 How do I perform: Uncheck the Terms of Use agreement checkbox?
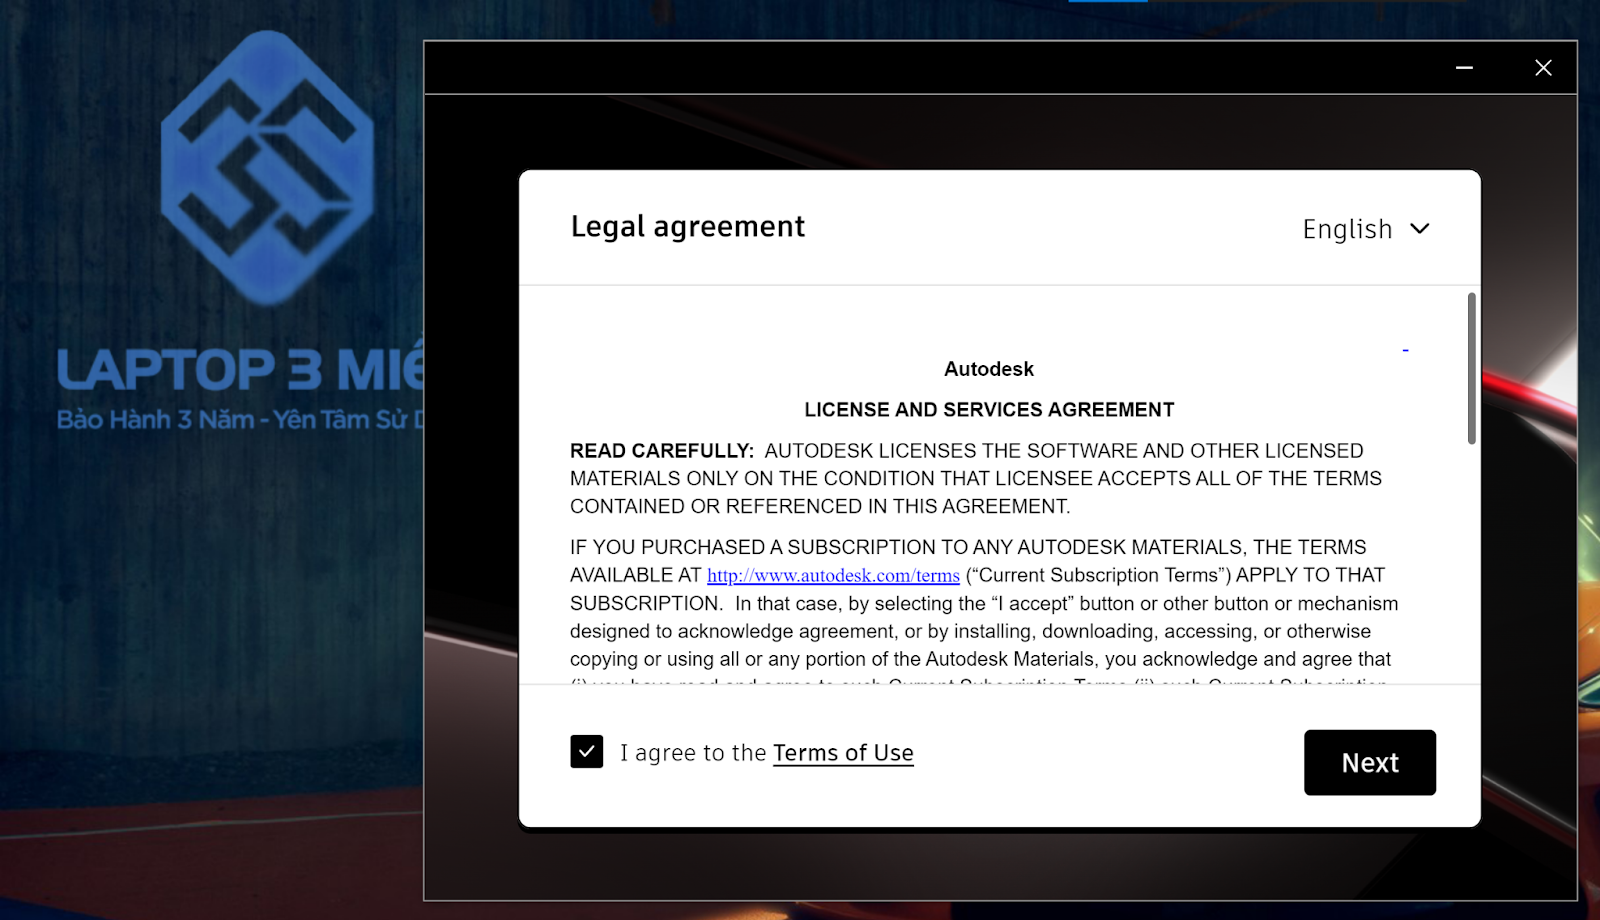(x=587, y=751)
